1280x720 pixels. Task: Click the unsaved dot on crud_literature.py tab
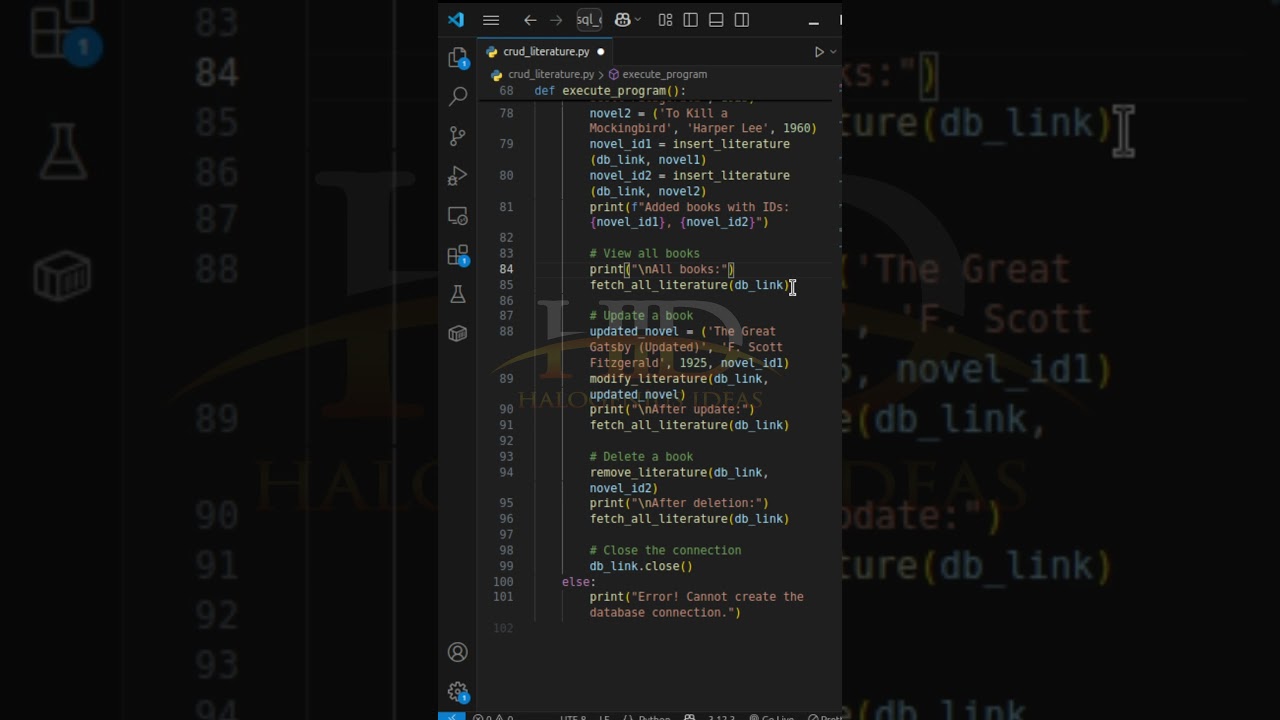[601, 52]
